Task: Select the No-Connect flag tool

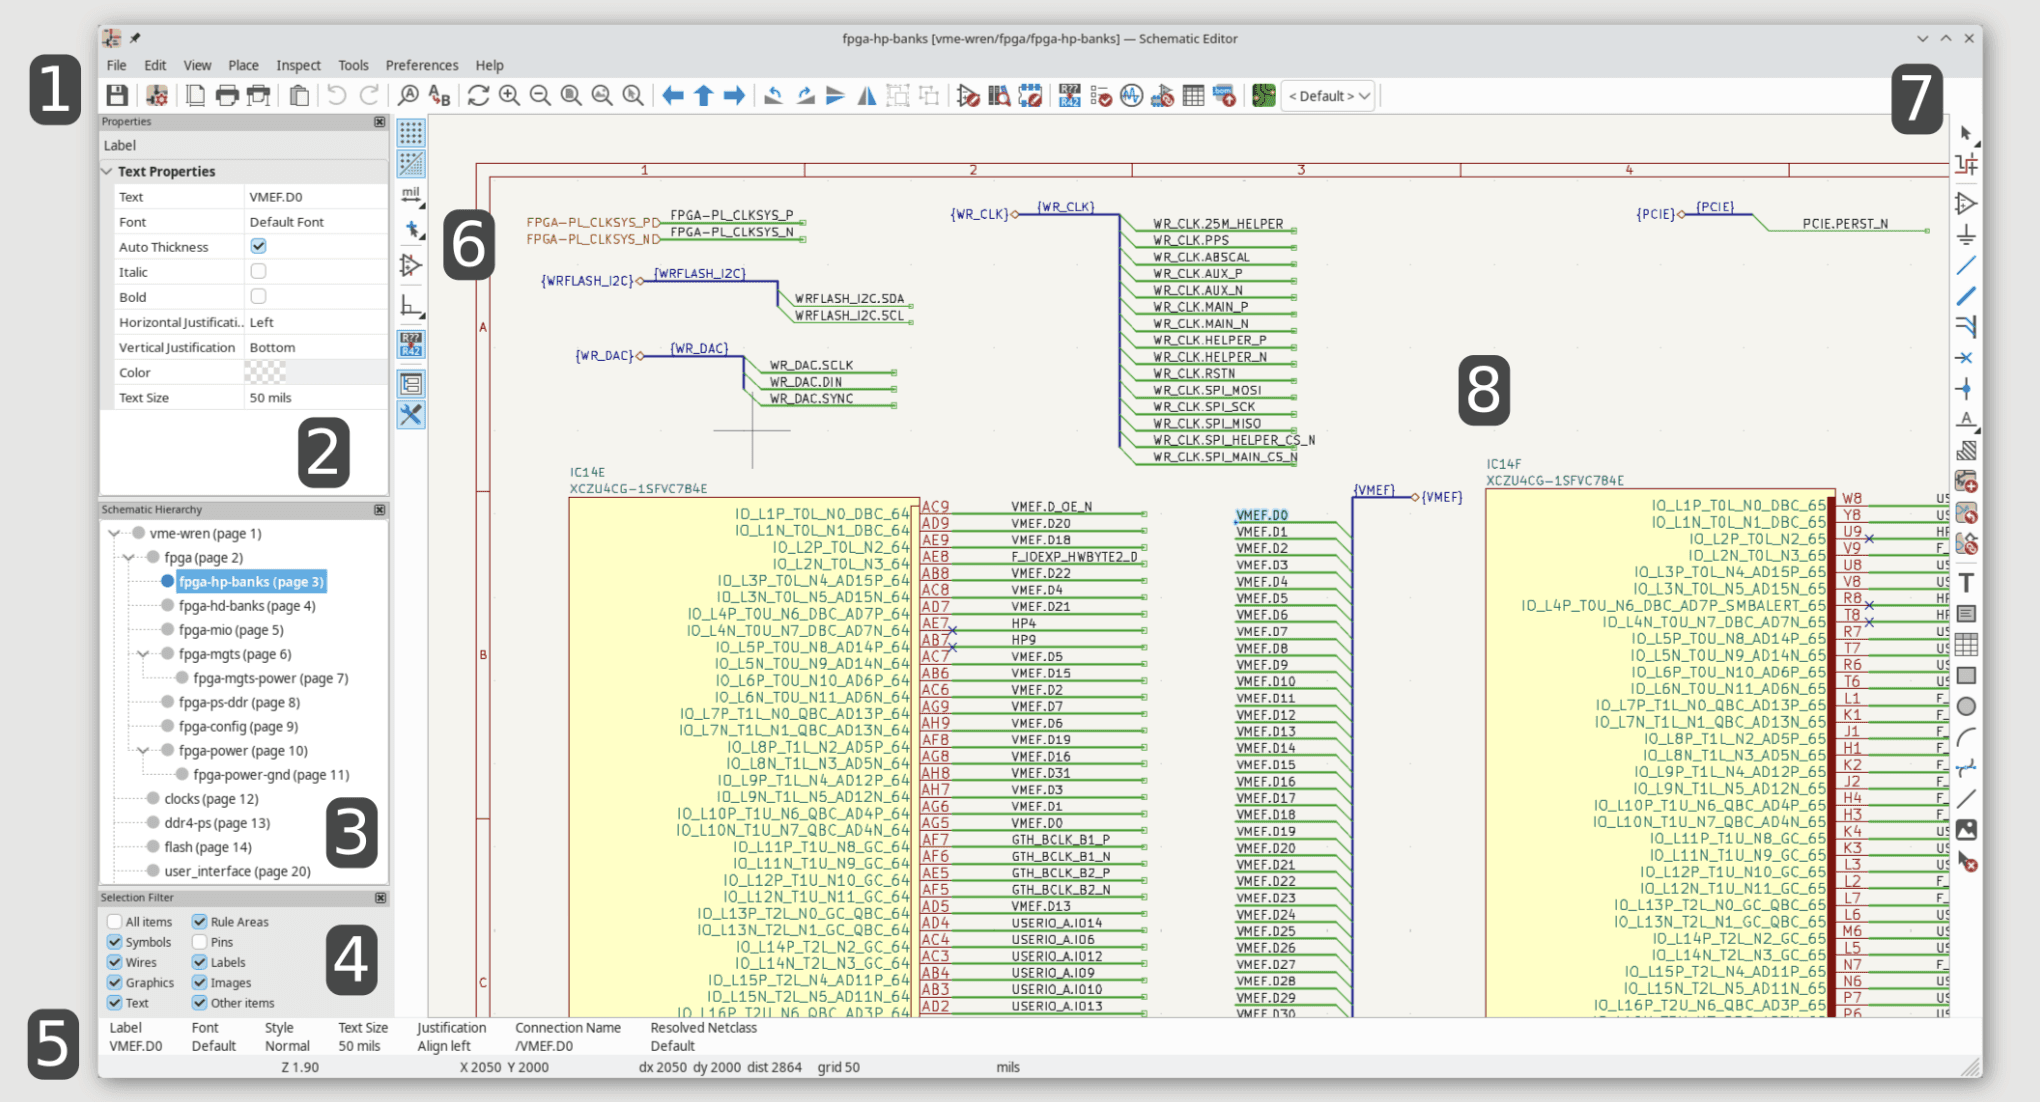Action: point(1966,358)
